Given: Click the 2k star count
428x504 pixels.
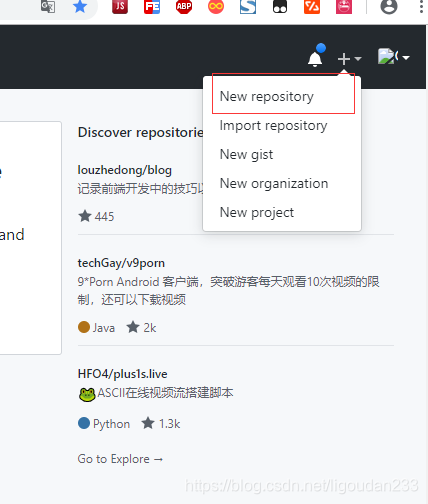Looking at the screenshot, I should tap(141, 328).
